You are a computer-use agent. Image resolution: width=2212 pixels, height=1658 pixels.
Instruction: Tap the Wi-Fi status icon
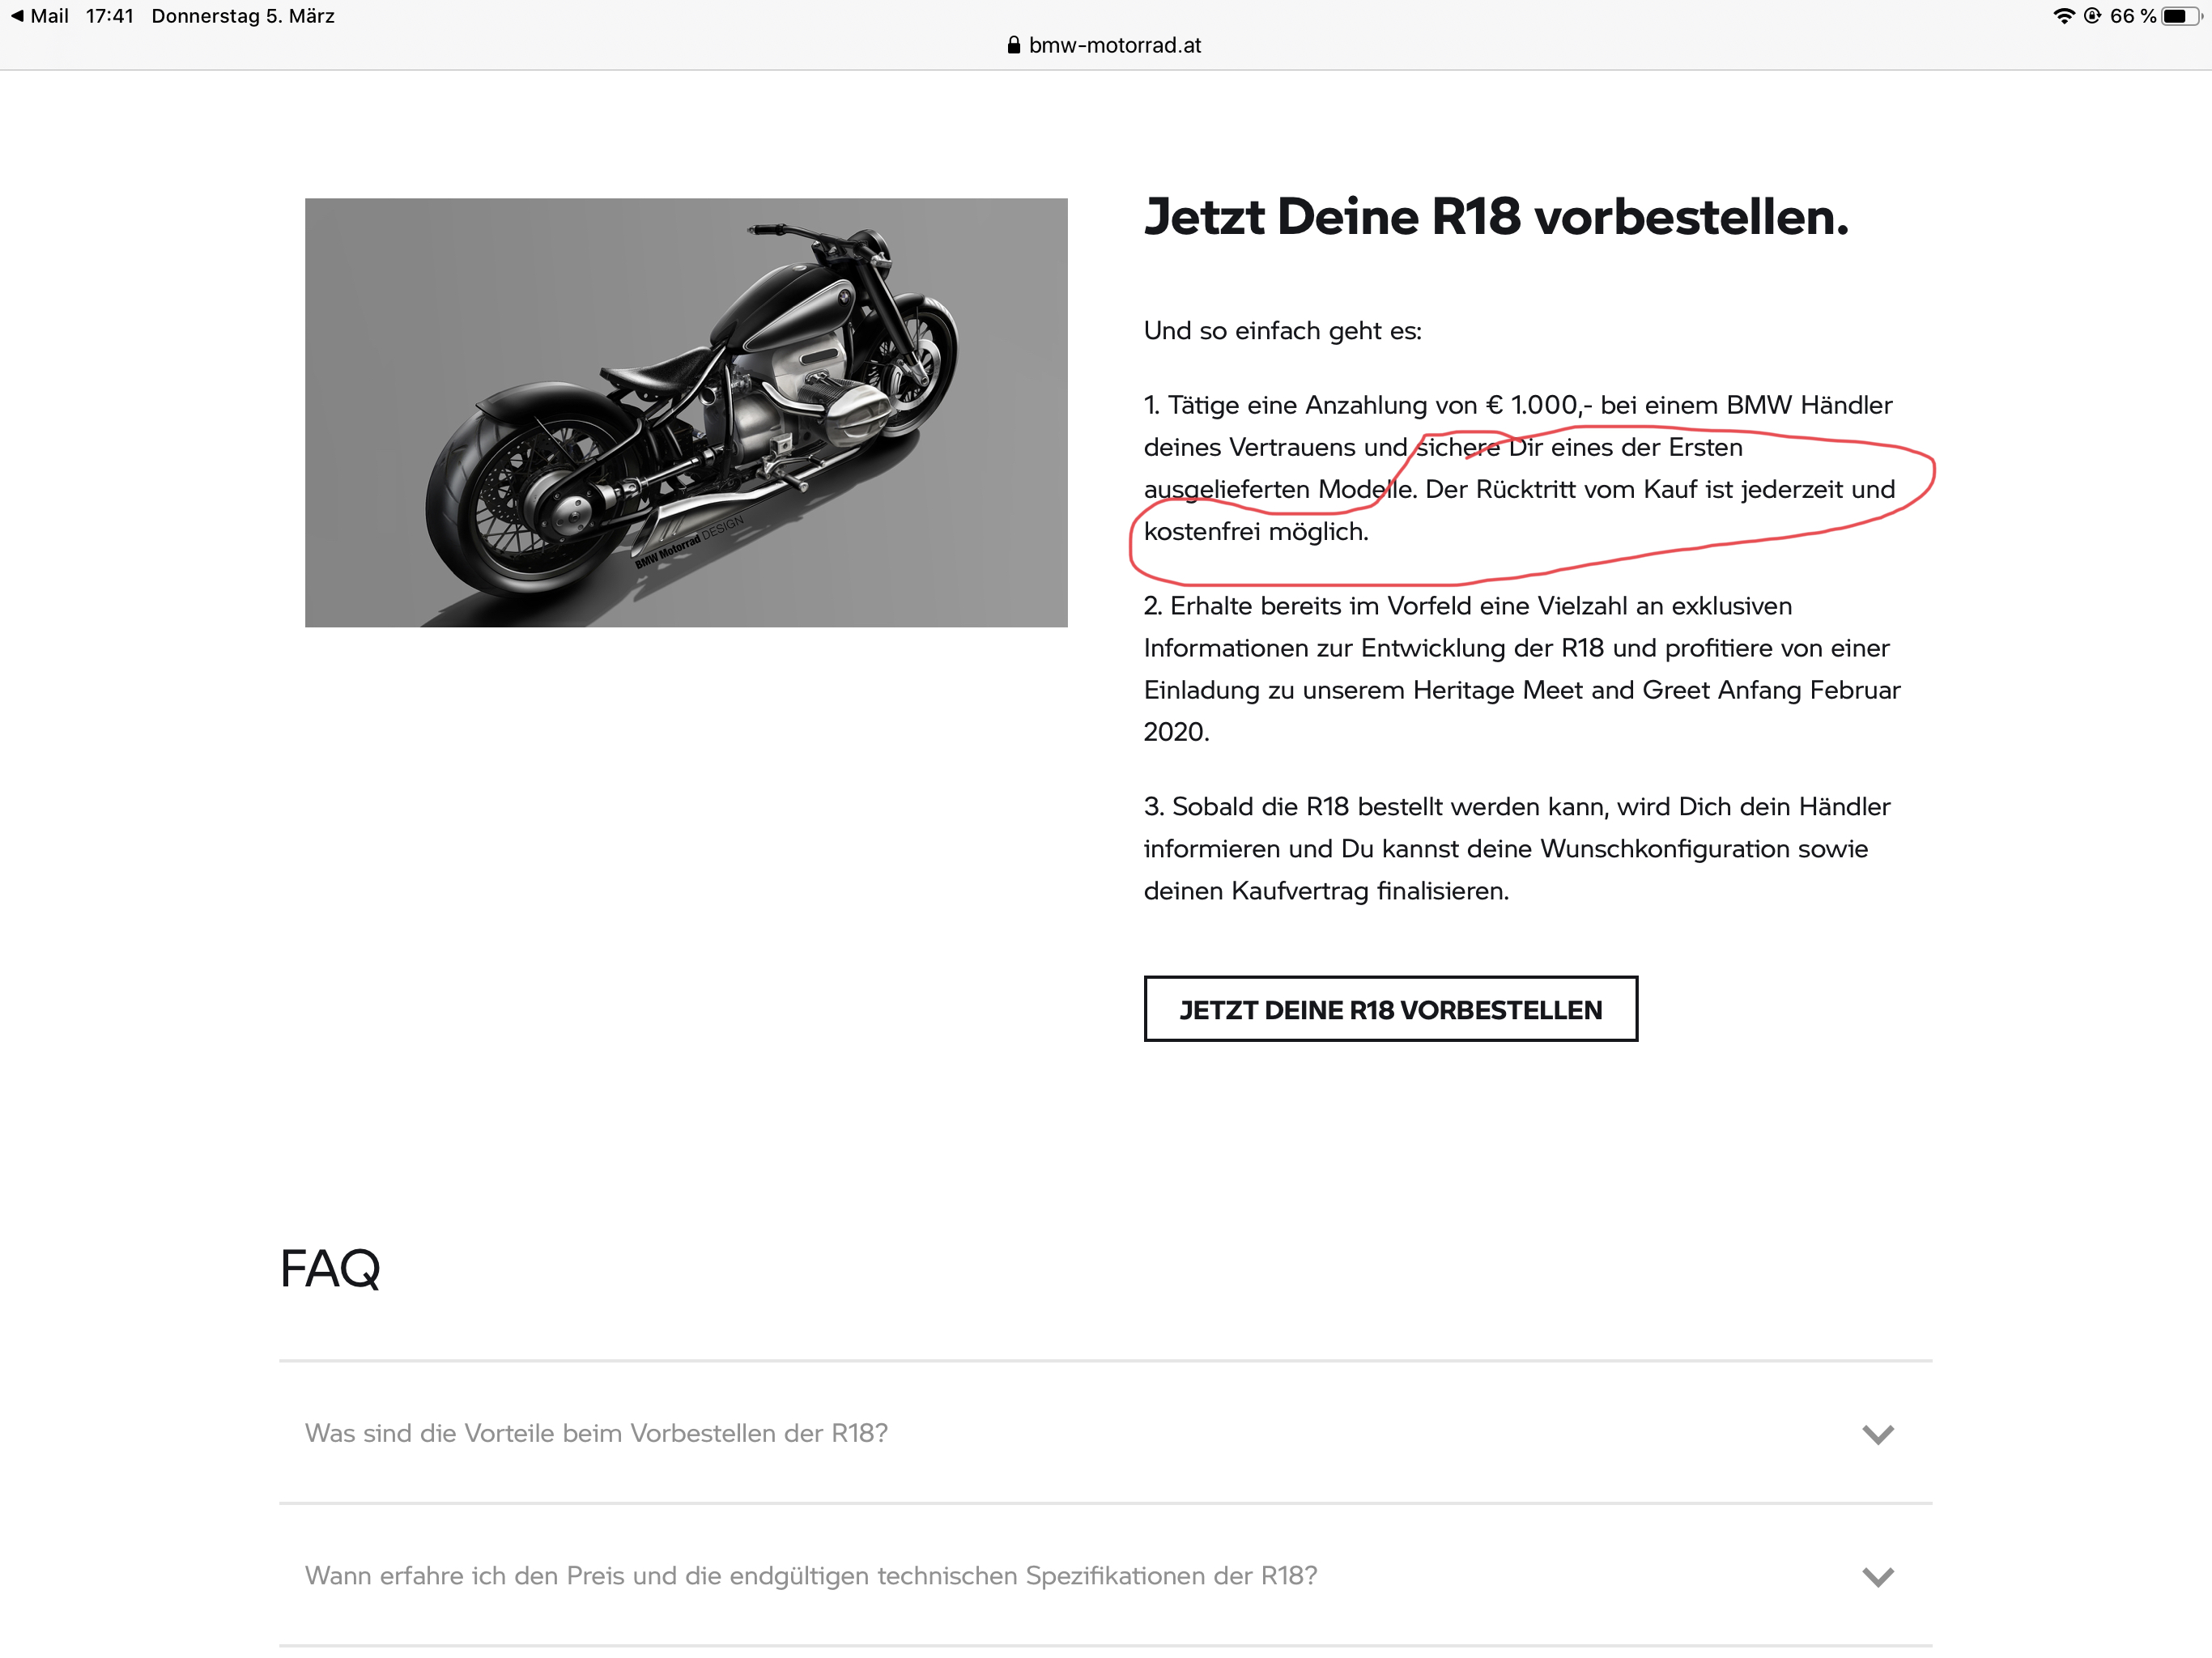click(2064, 16)
